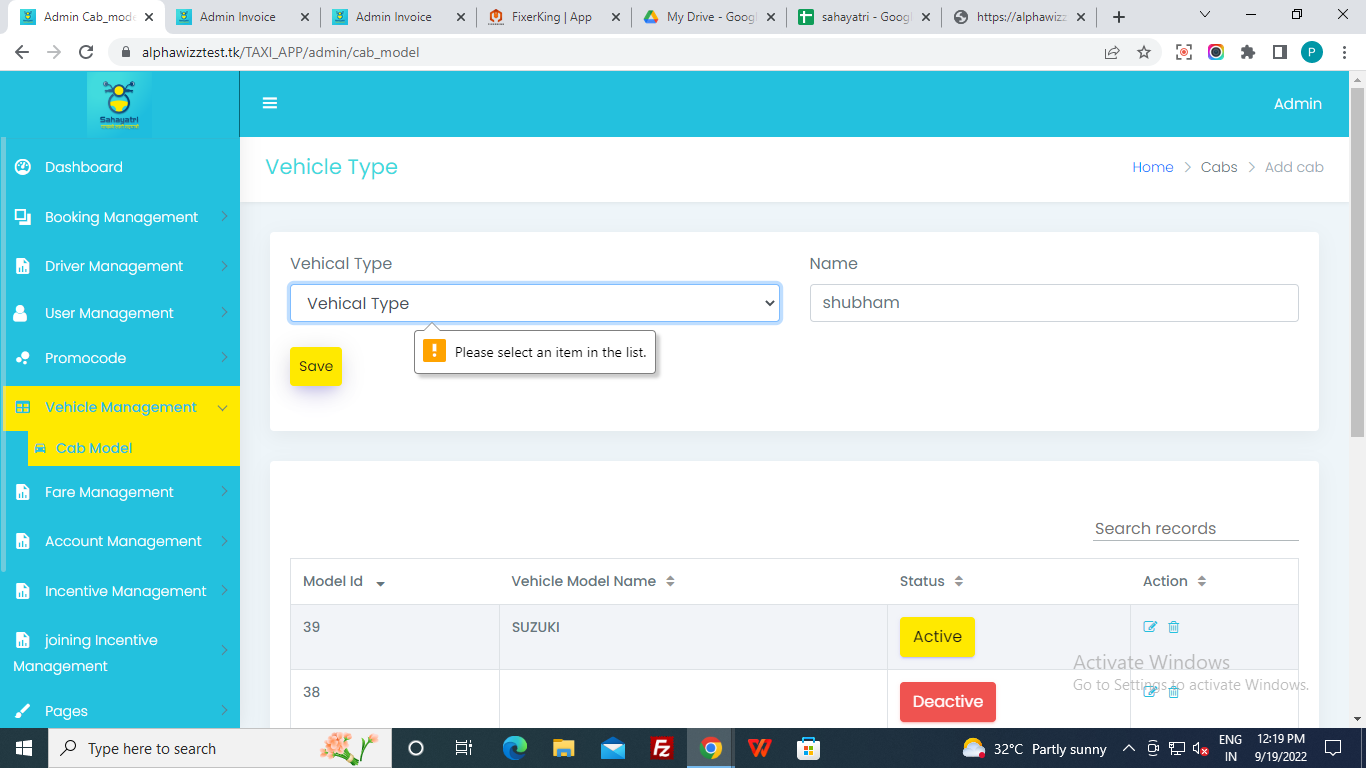The height and width of the screenshot is (768, 1366).
Task: Click the Home breadcrumb link
Action: tap(1153, 167)
